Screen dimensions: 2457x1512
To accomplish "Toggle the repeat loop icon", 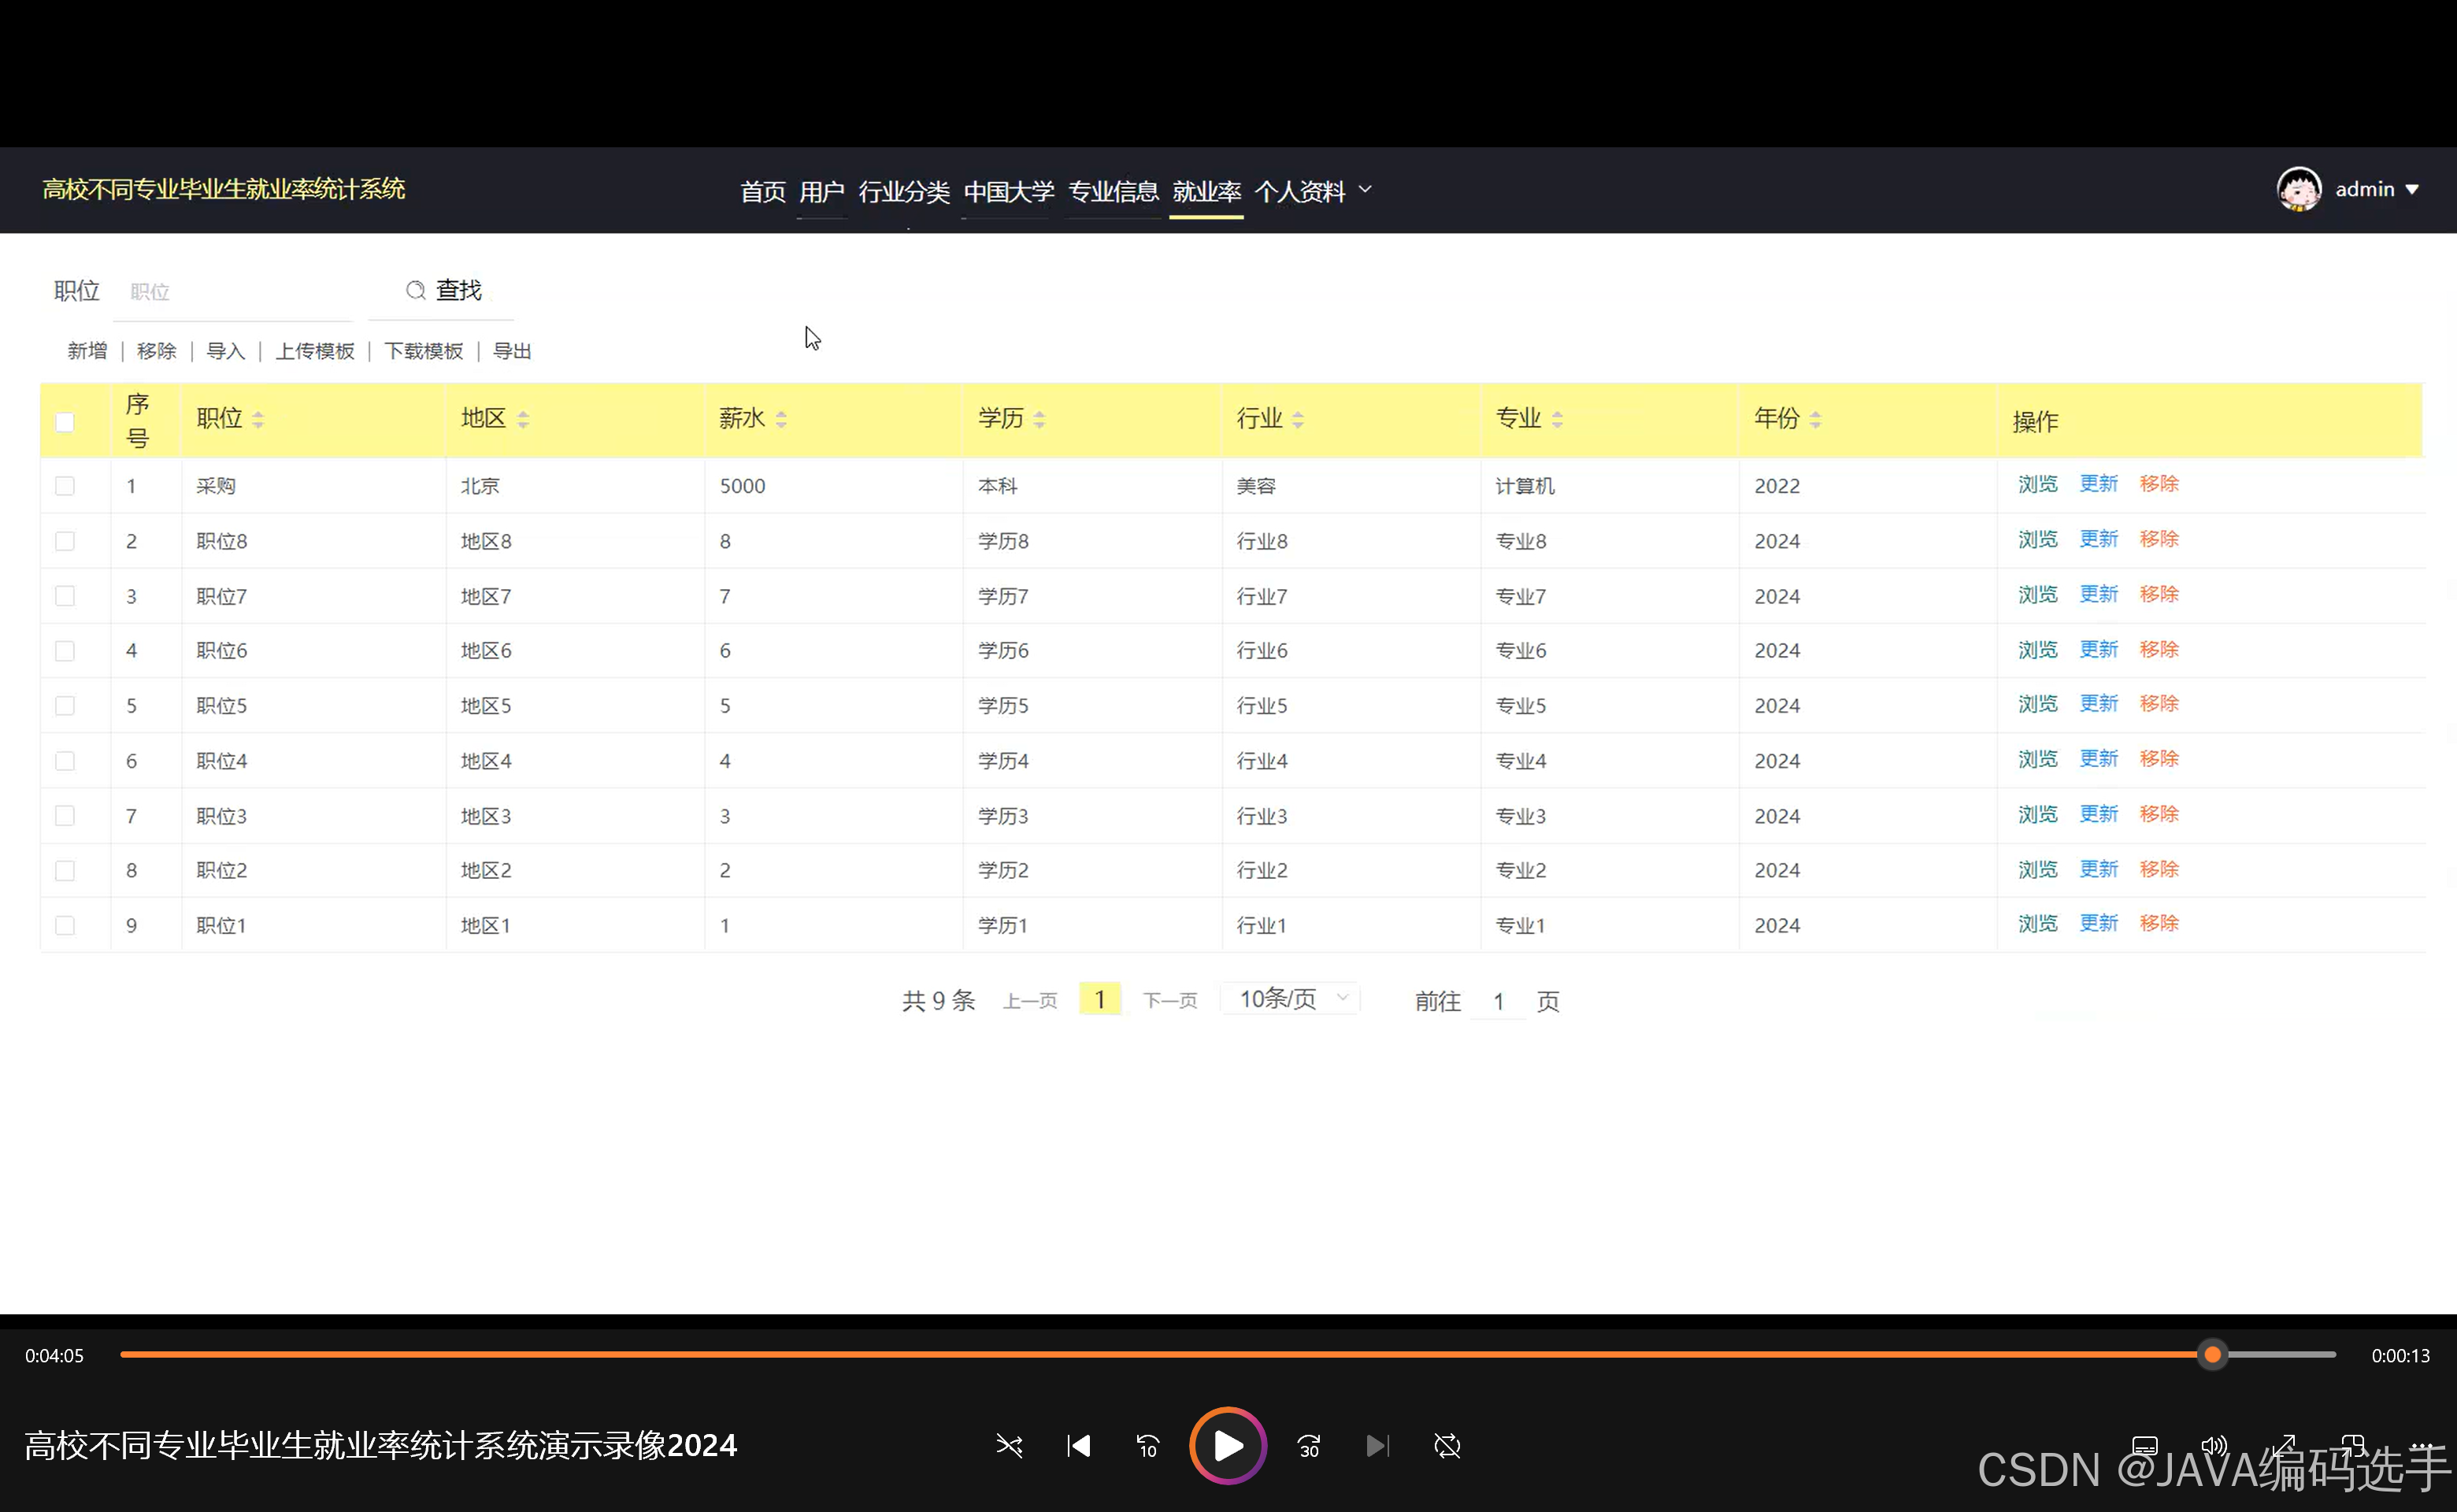I will pos(1447,1446).
